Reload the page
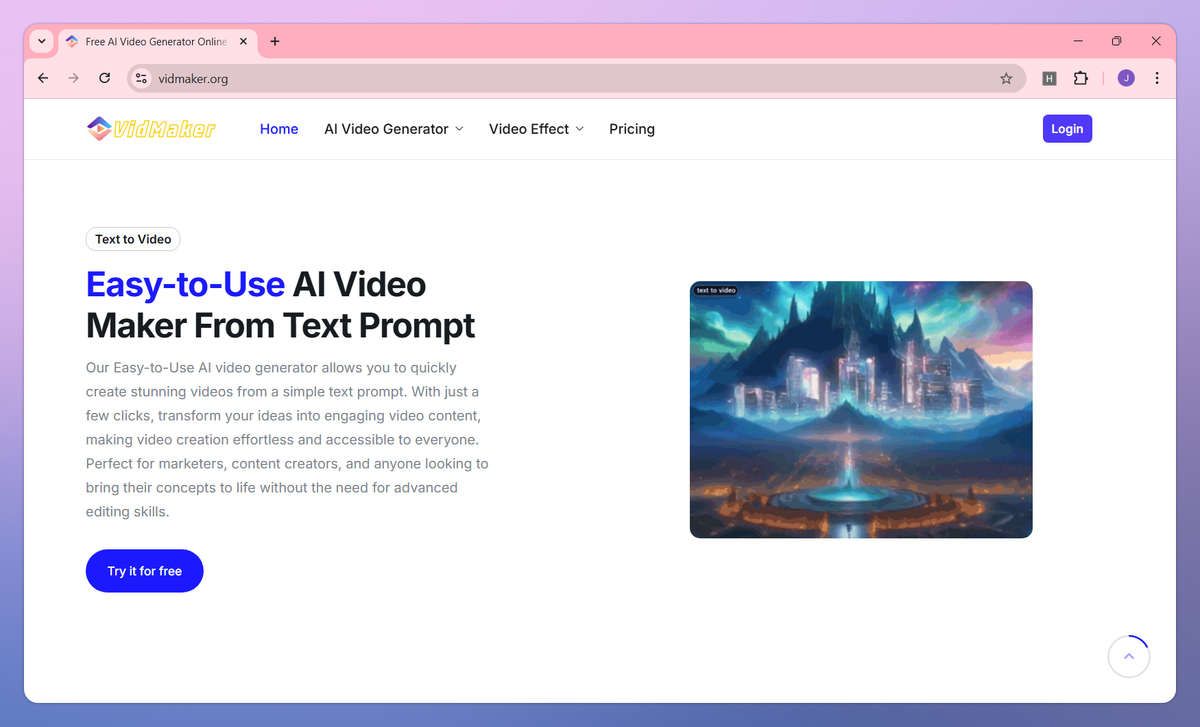 pos(104,77)
